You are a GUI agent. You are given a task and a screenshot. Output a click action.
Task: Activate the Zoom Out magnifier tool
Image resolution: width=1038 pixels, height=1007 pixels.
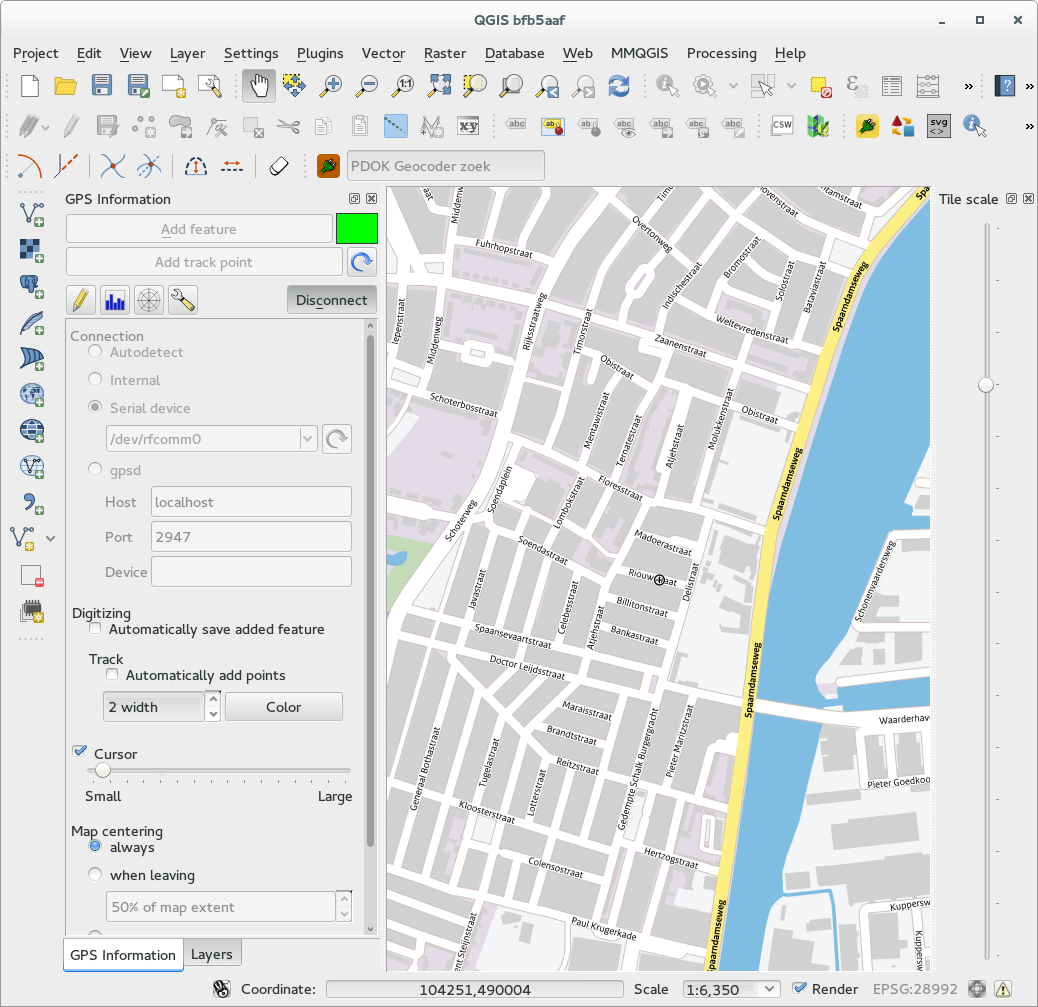[x=366, y=86]
